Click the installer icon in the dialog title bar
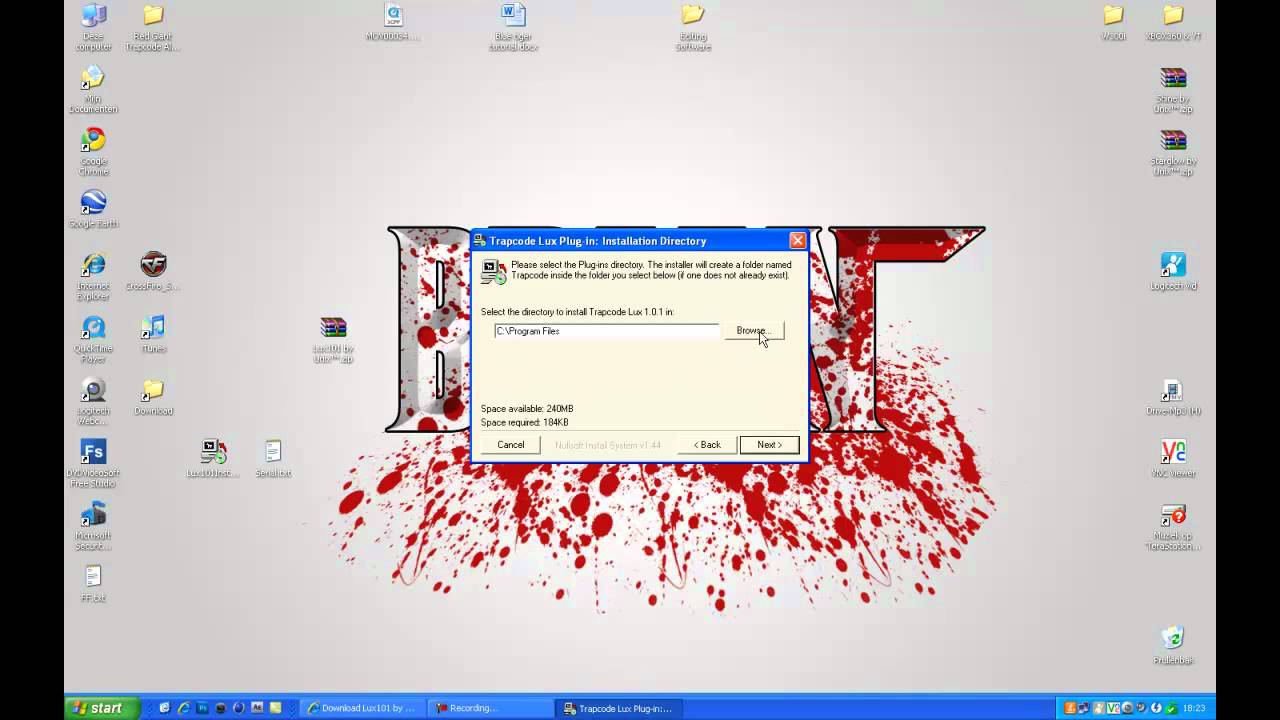This screenshot has height=720, width=1280. 480,241
